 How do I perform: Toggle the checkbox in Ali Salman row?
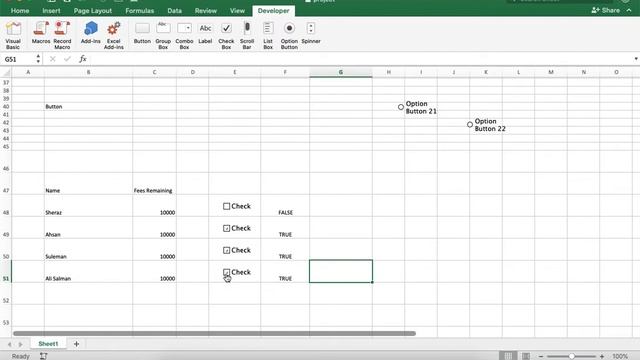[x=227, y=272]
